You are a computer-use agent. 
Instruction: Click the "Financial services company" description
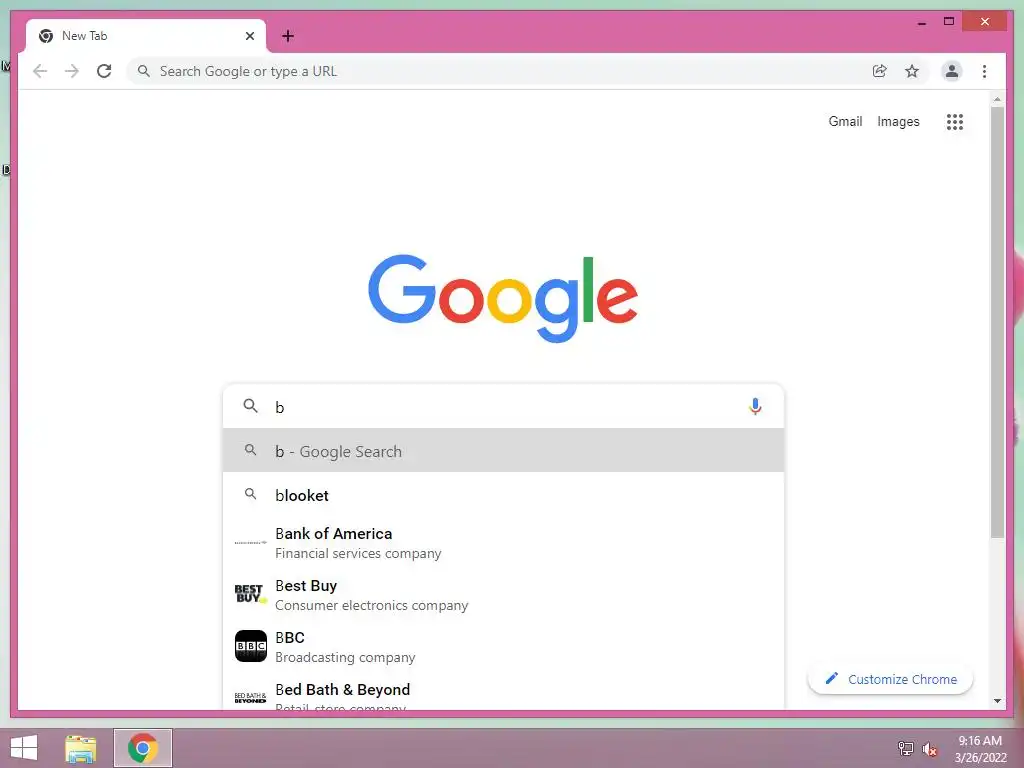pyautogui.click(x=358, y=553)
